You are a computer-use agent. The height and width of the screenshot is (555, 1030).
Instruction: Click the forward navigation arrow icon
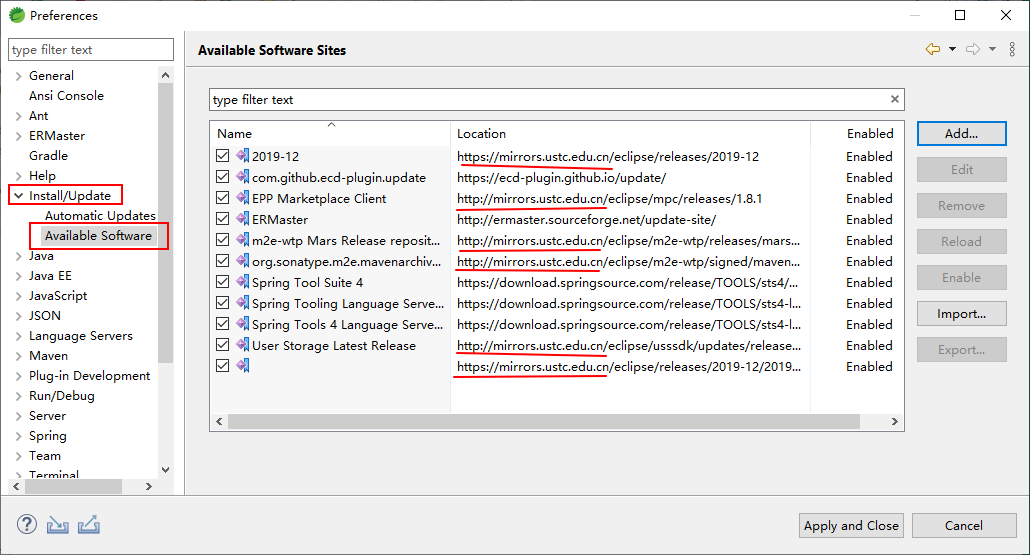click(x=974, y=49)
